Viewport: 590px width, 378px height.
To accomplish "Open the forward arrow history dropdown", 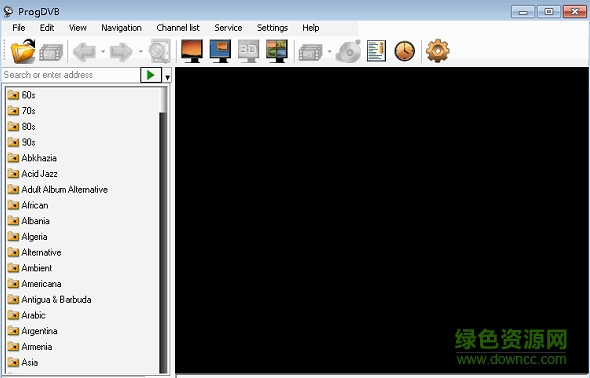I will (x=140, y=52).
